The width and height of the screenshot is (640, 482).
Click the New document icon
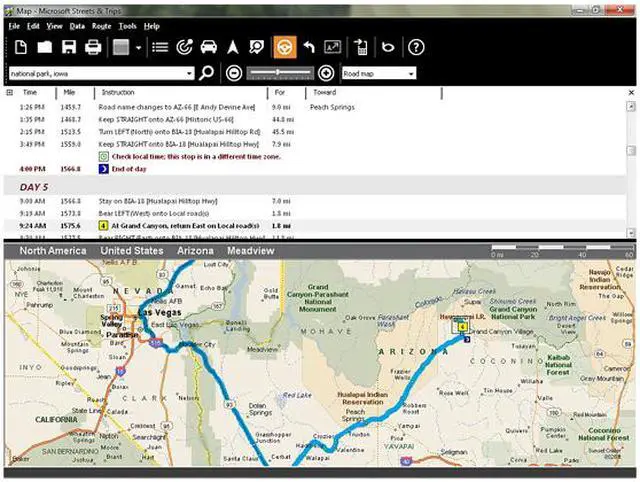pos(20,47)
